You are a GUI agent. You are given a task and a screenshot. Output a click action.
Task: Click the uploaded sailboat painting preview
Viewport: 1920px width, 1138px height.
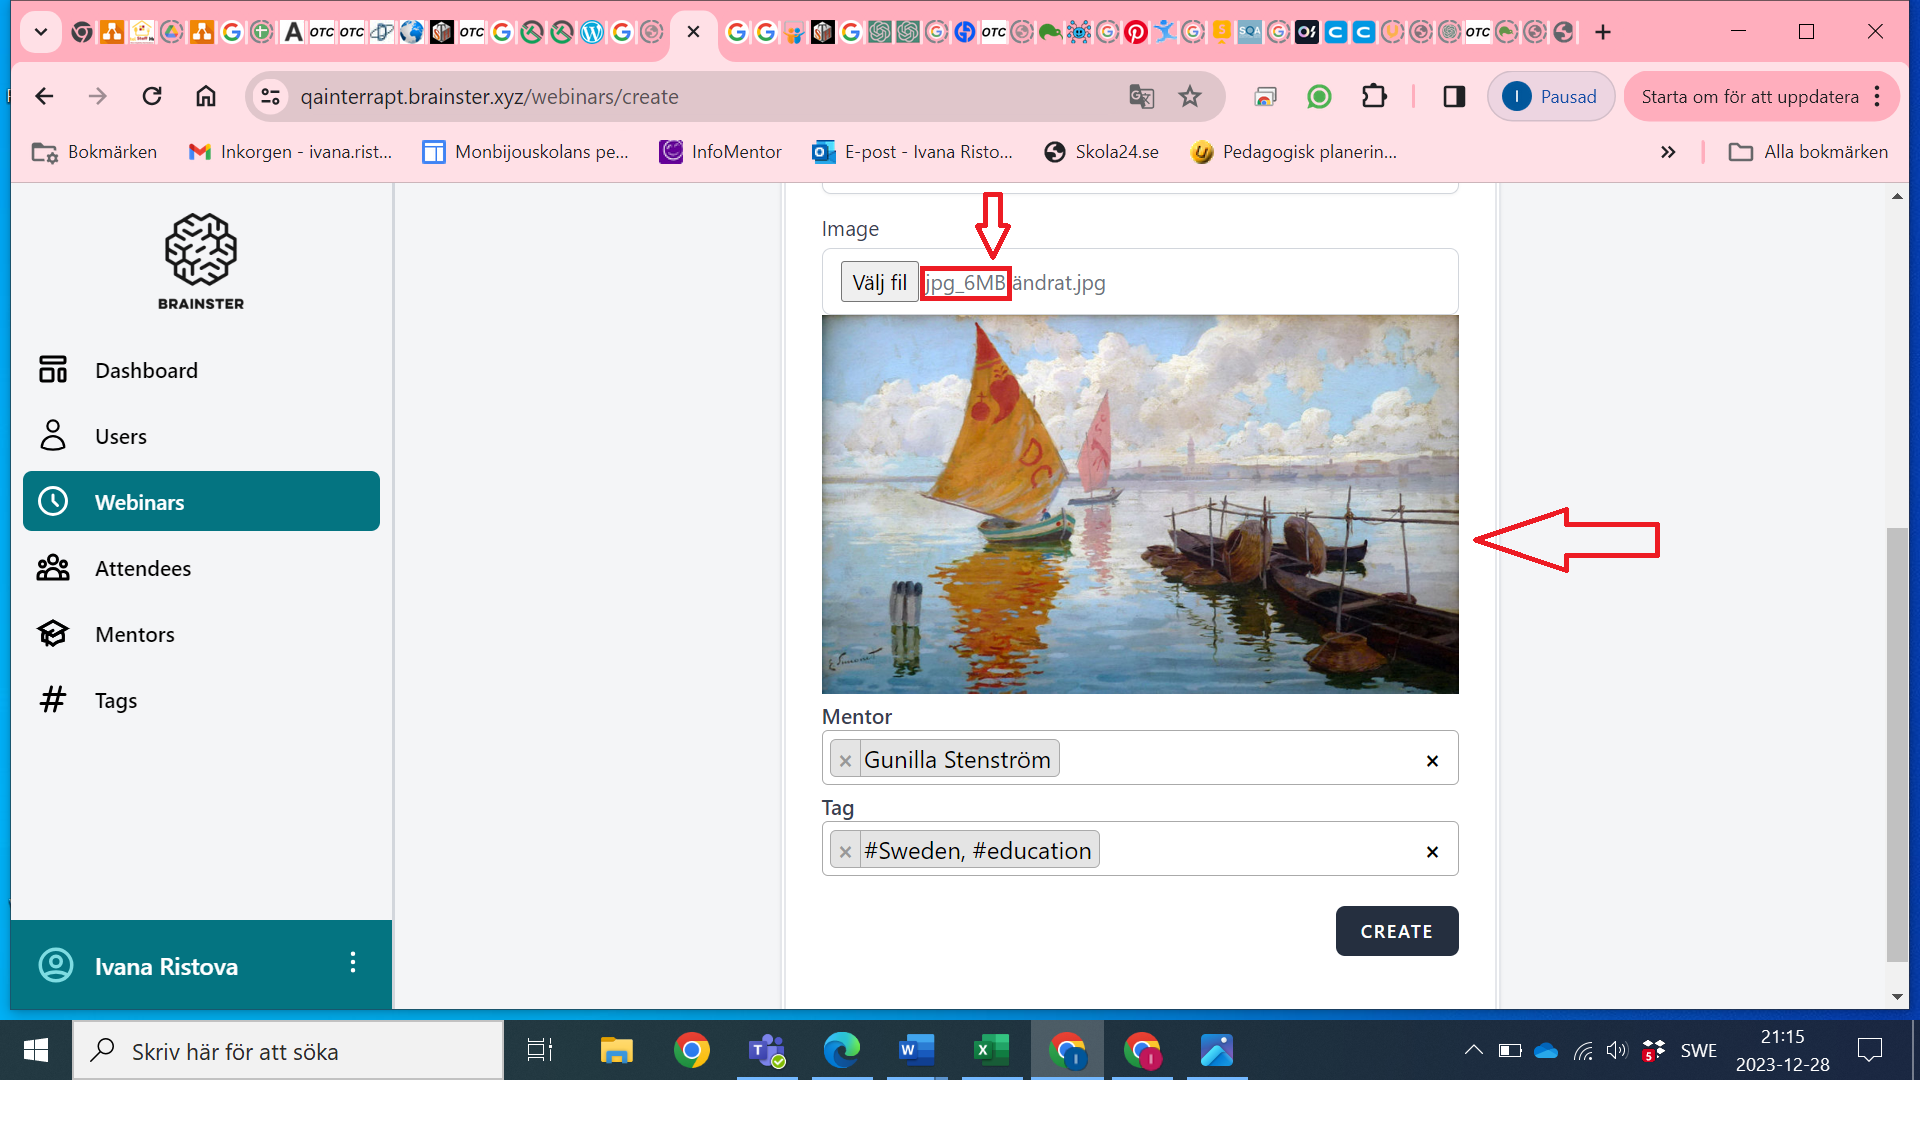(1139, 504)
